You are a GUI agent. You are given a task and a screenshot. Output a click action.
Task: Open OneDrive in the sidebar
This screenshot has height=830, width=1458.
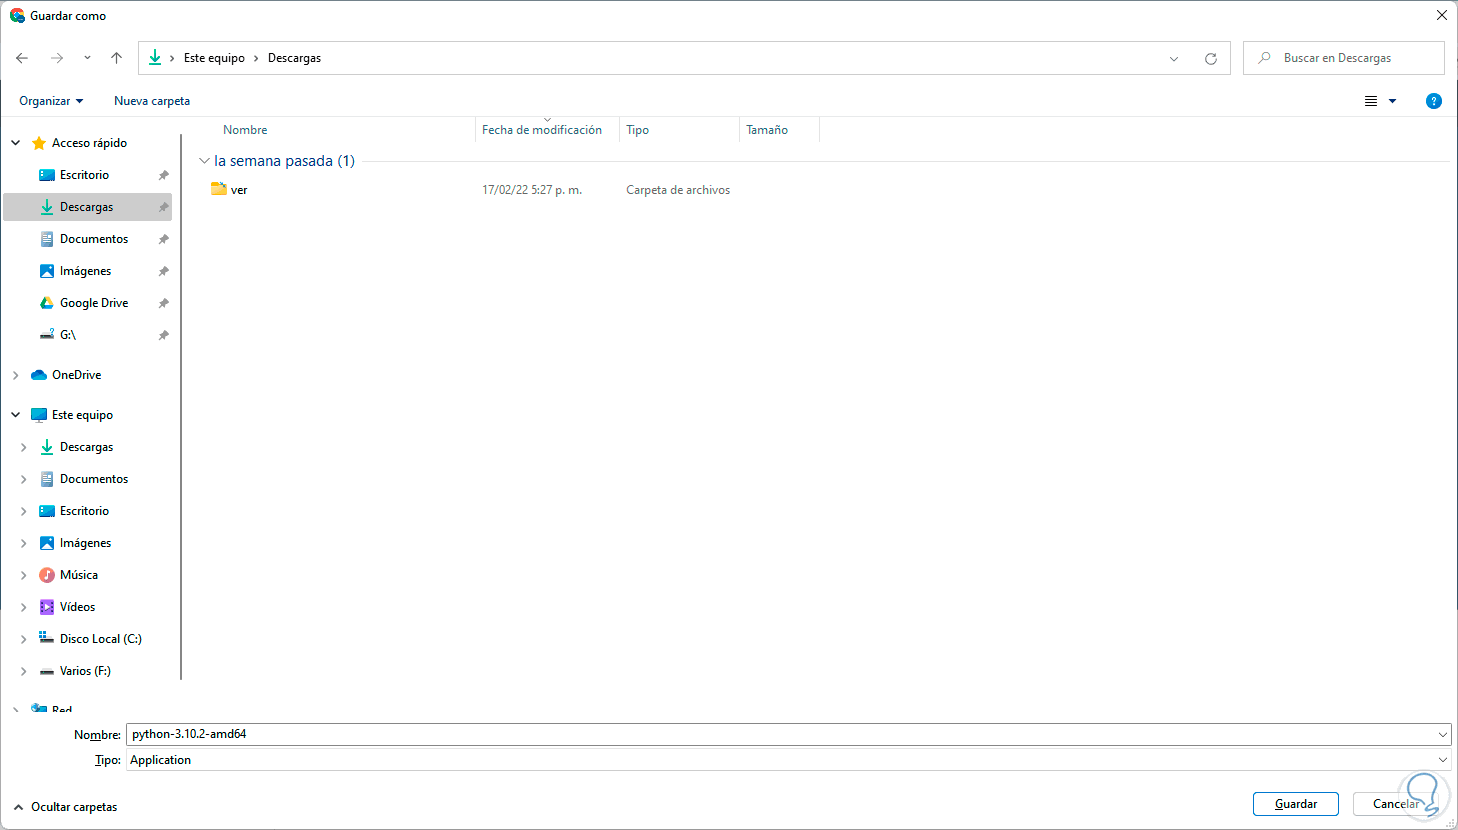pyautogui.click(x=76, y=375)
